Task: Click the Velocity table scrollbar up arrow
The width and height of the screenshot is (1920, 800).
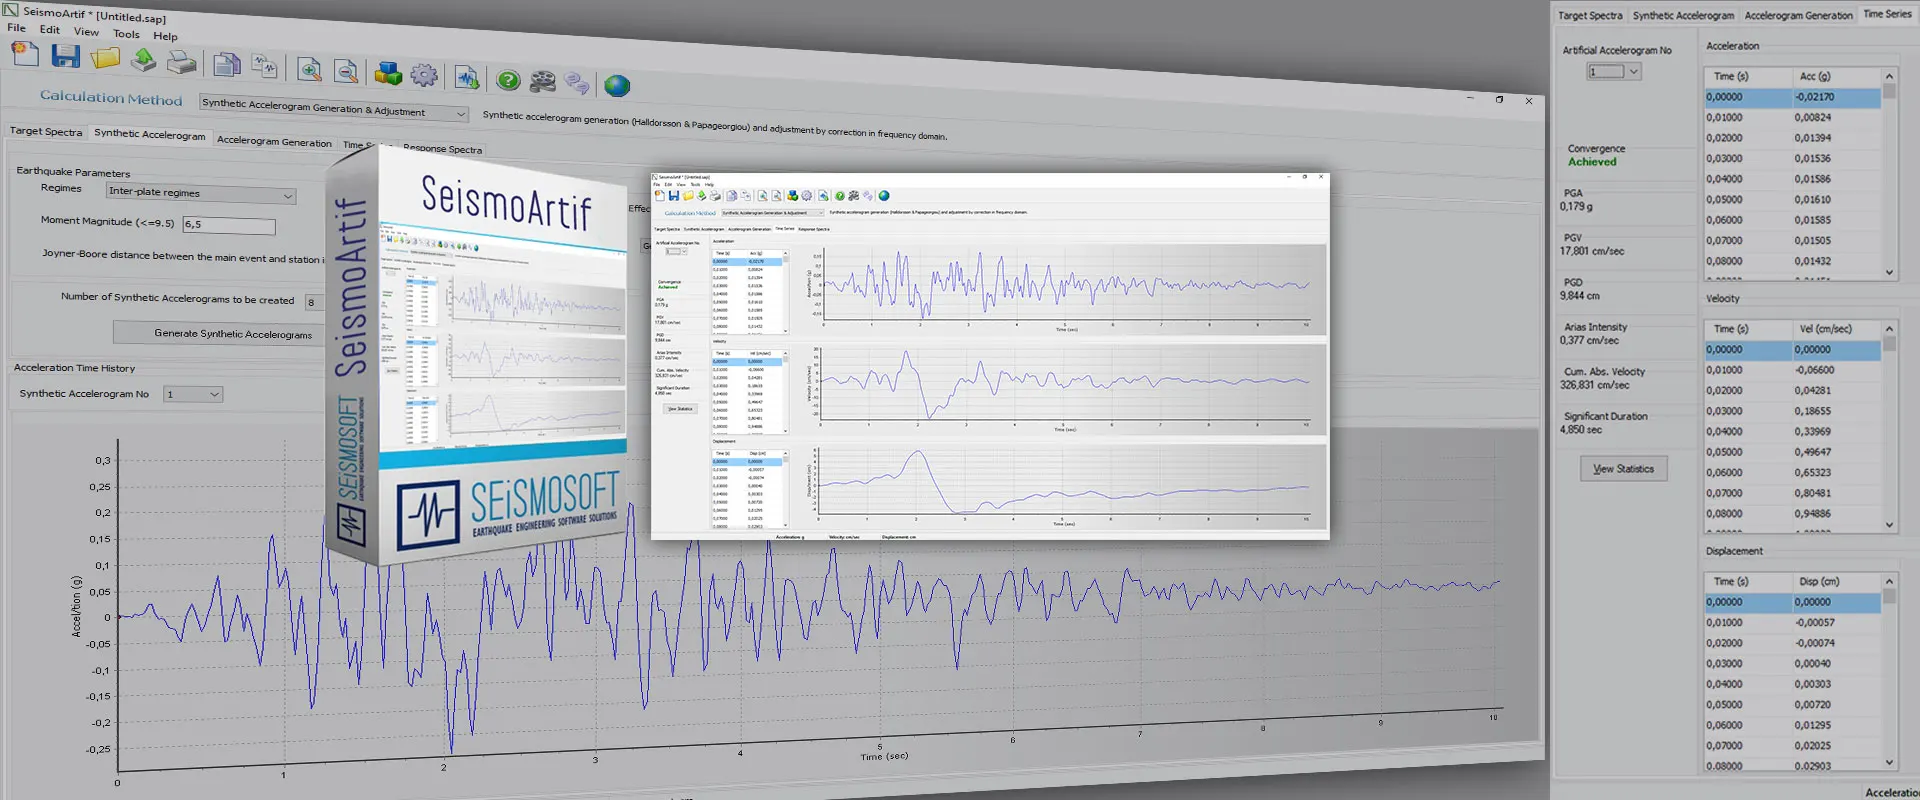Action: pos(1889,329)
